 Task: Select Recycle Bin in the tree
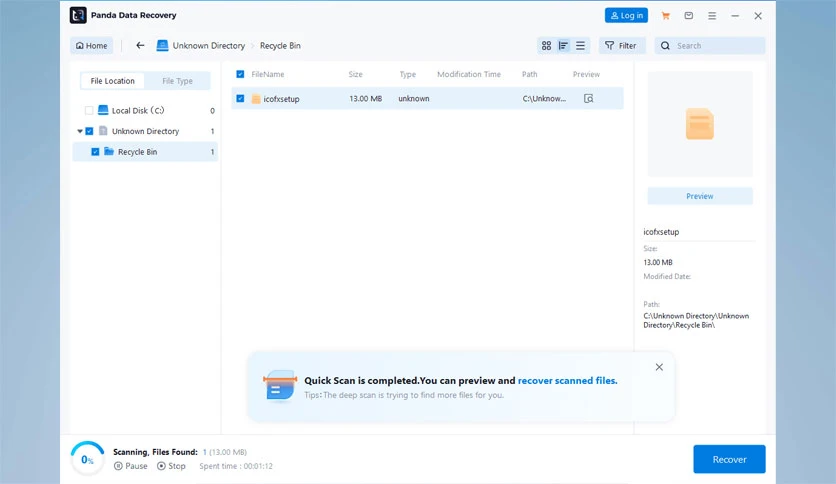138,152
